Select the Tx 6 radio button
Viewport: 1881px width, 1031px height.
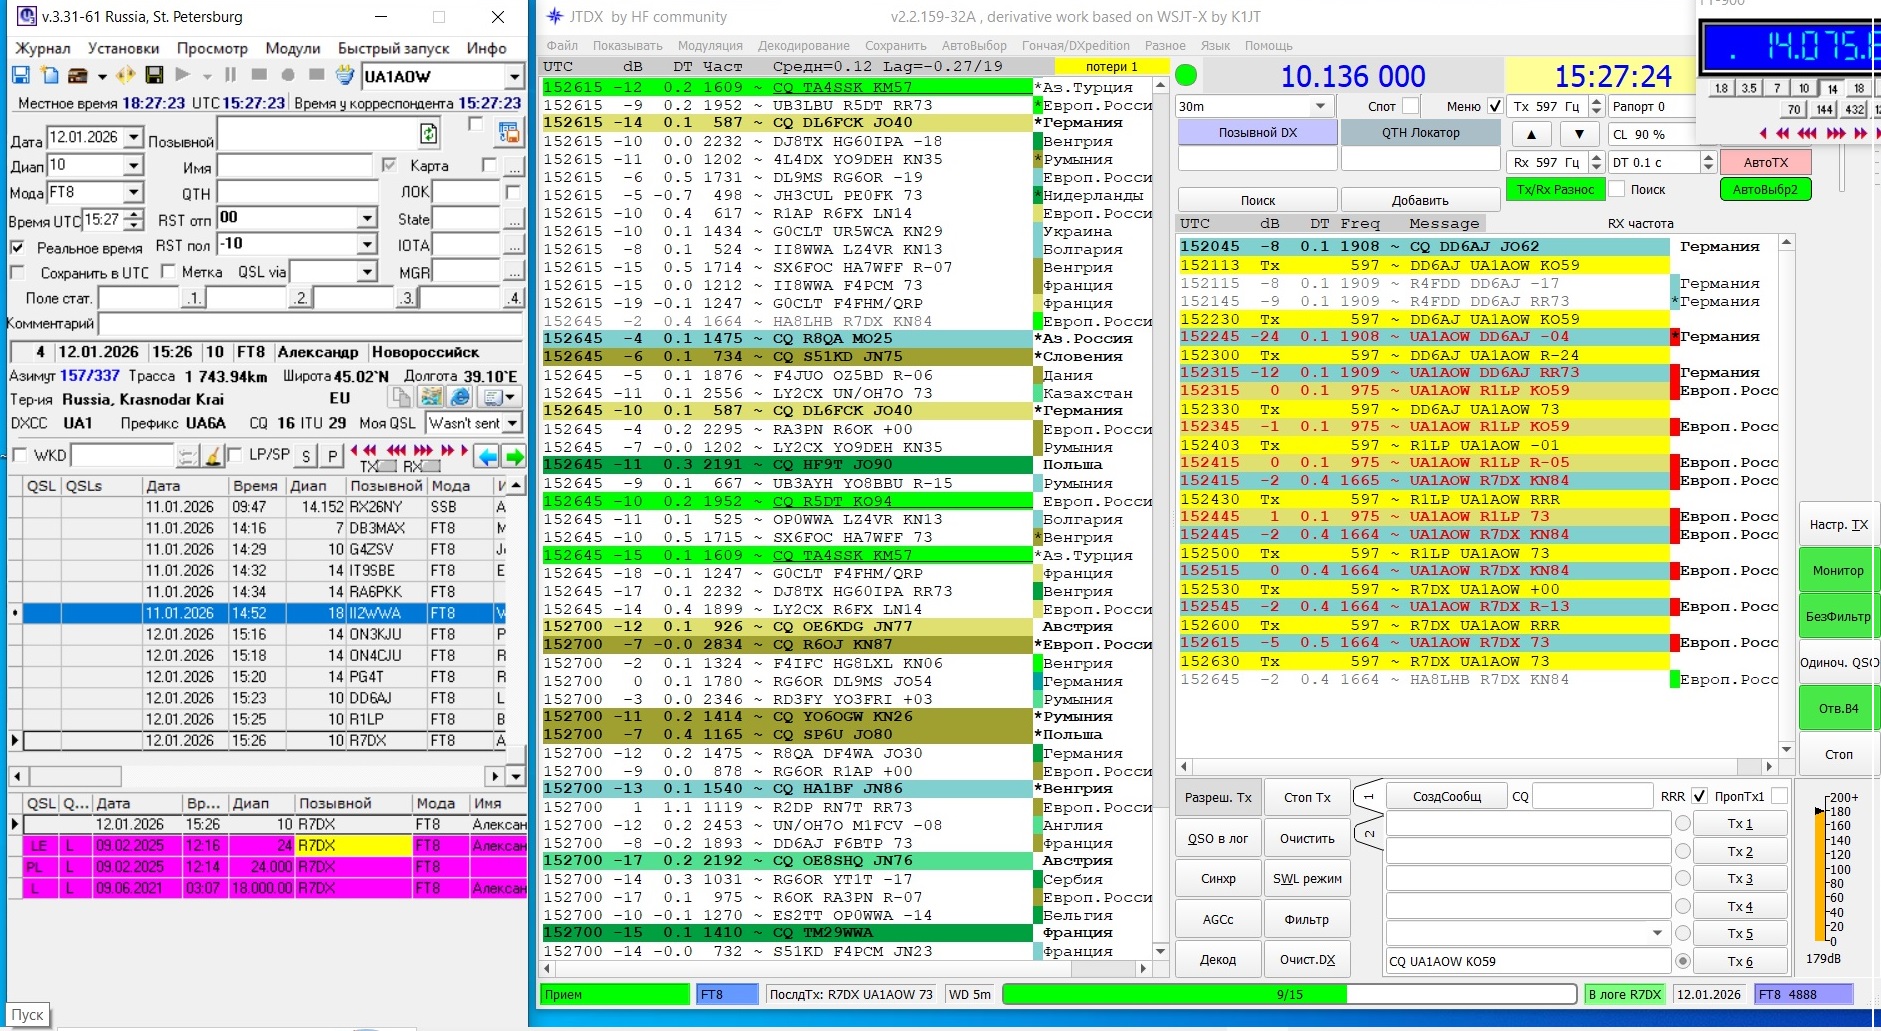pyautogui.click(x=1683, y=961)
